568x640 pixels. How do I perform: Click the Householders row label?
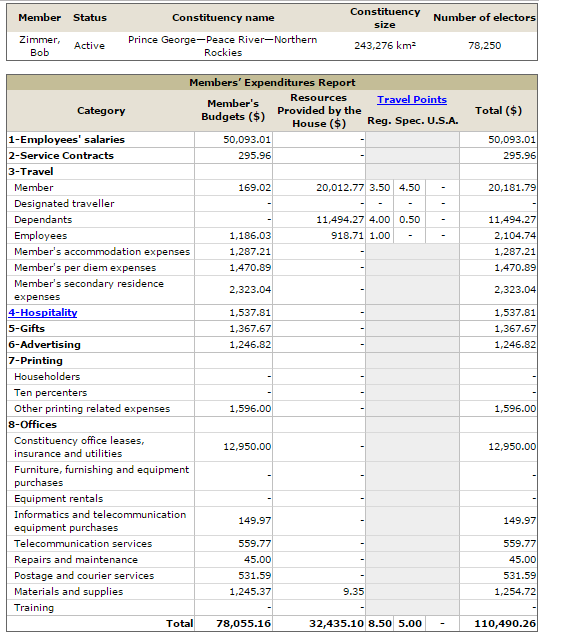coord(47,377)
